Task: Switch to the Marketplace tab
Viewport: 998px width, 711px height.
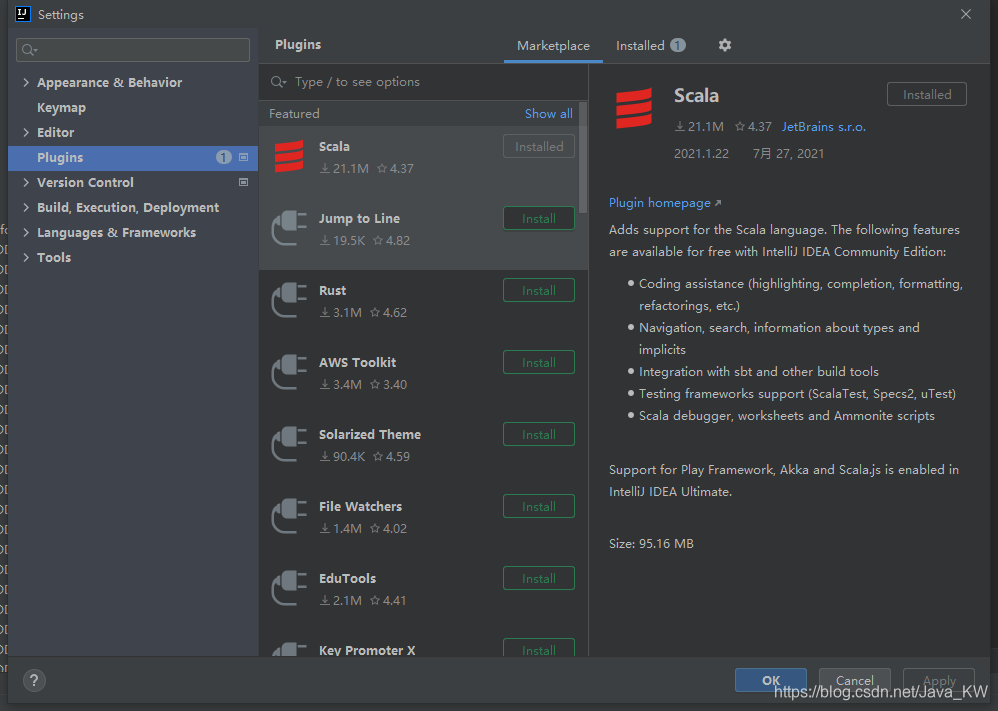Action: [x=553, y=46]
